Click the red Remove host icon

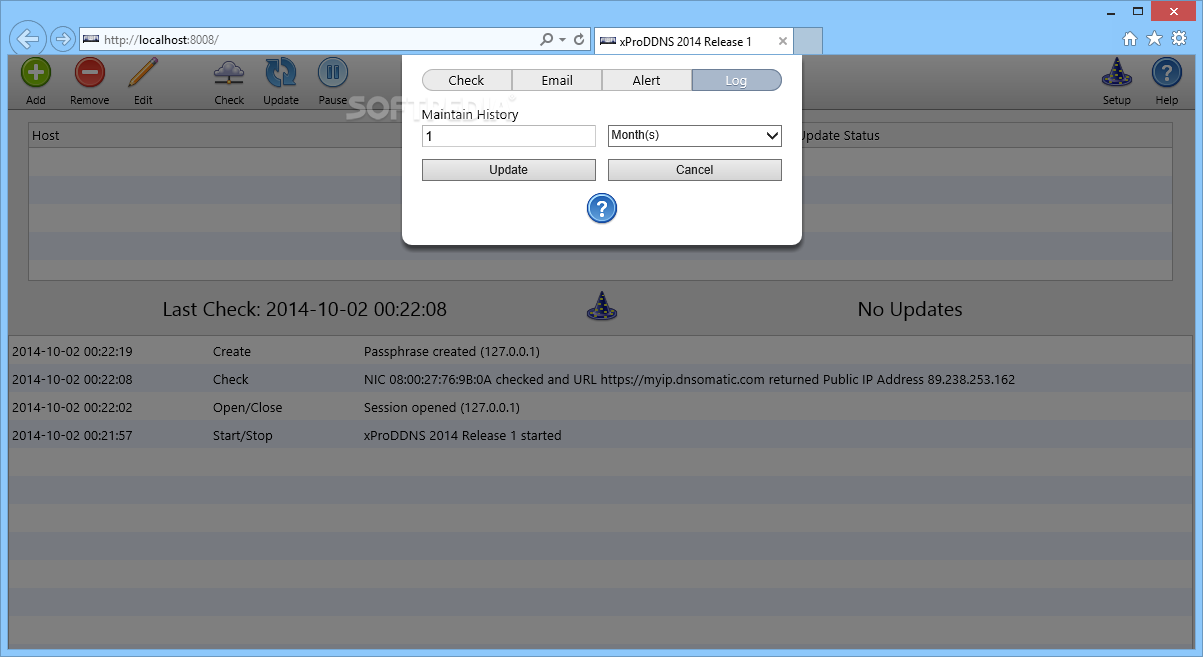click(x=90, y=73)
